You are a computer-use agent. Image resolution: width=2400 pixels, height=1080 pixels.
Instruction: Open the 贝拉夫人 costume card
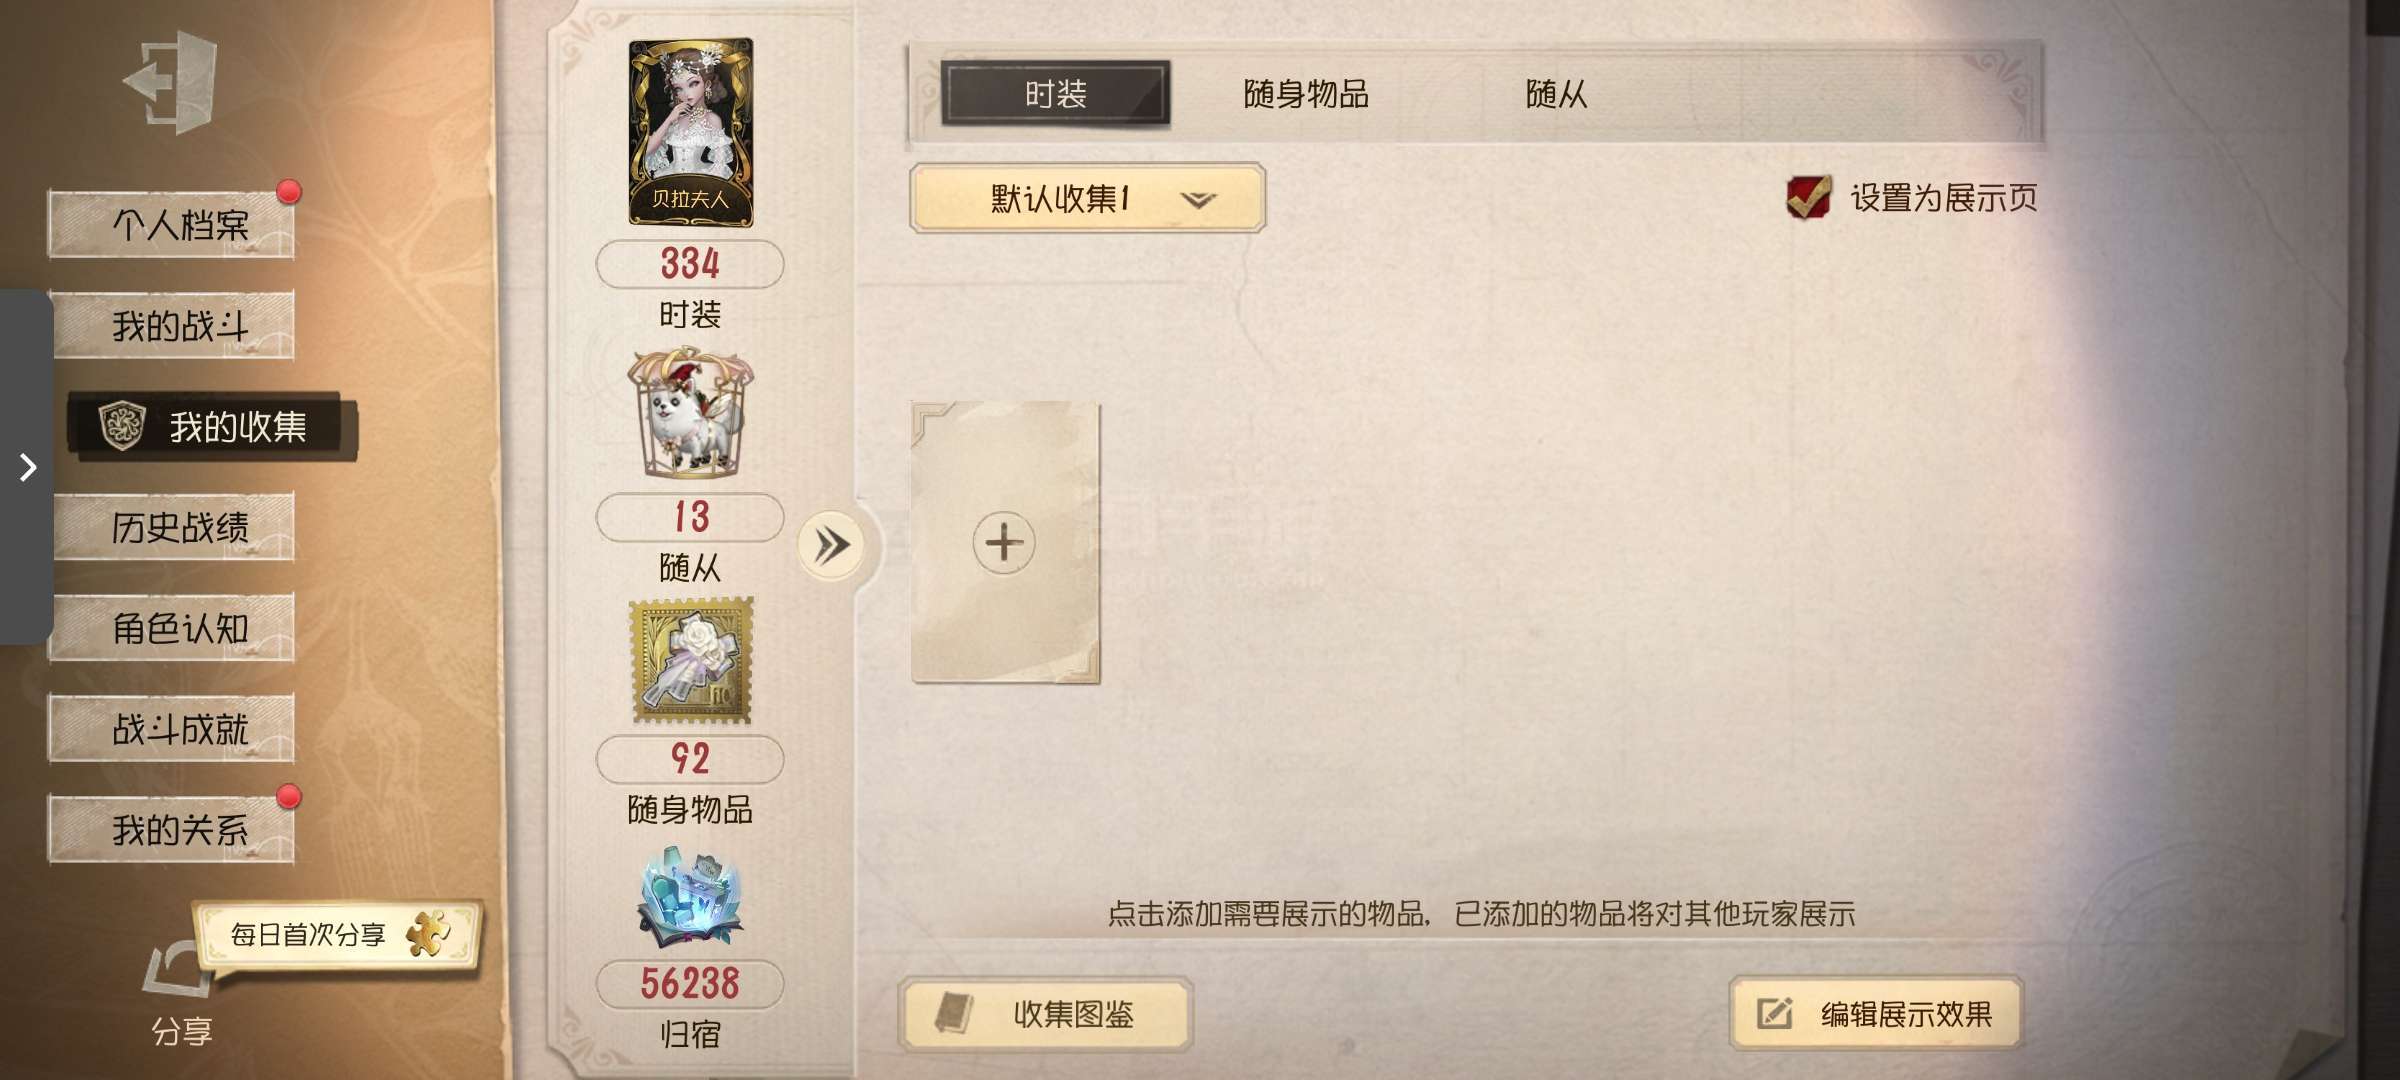pyautogui.click(x=690, y=132)
